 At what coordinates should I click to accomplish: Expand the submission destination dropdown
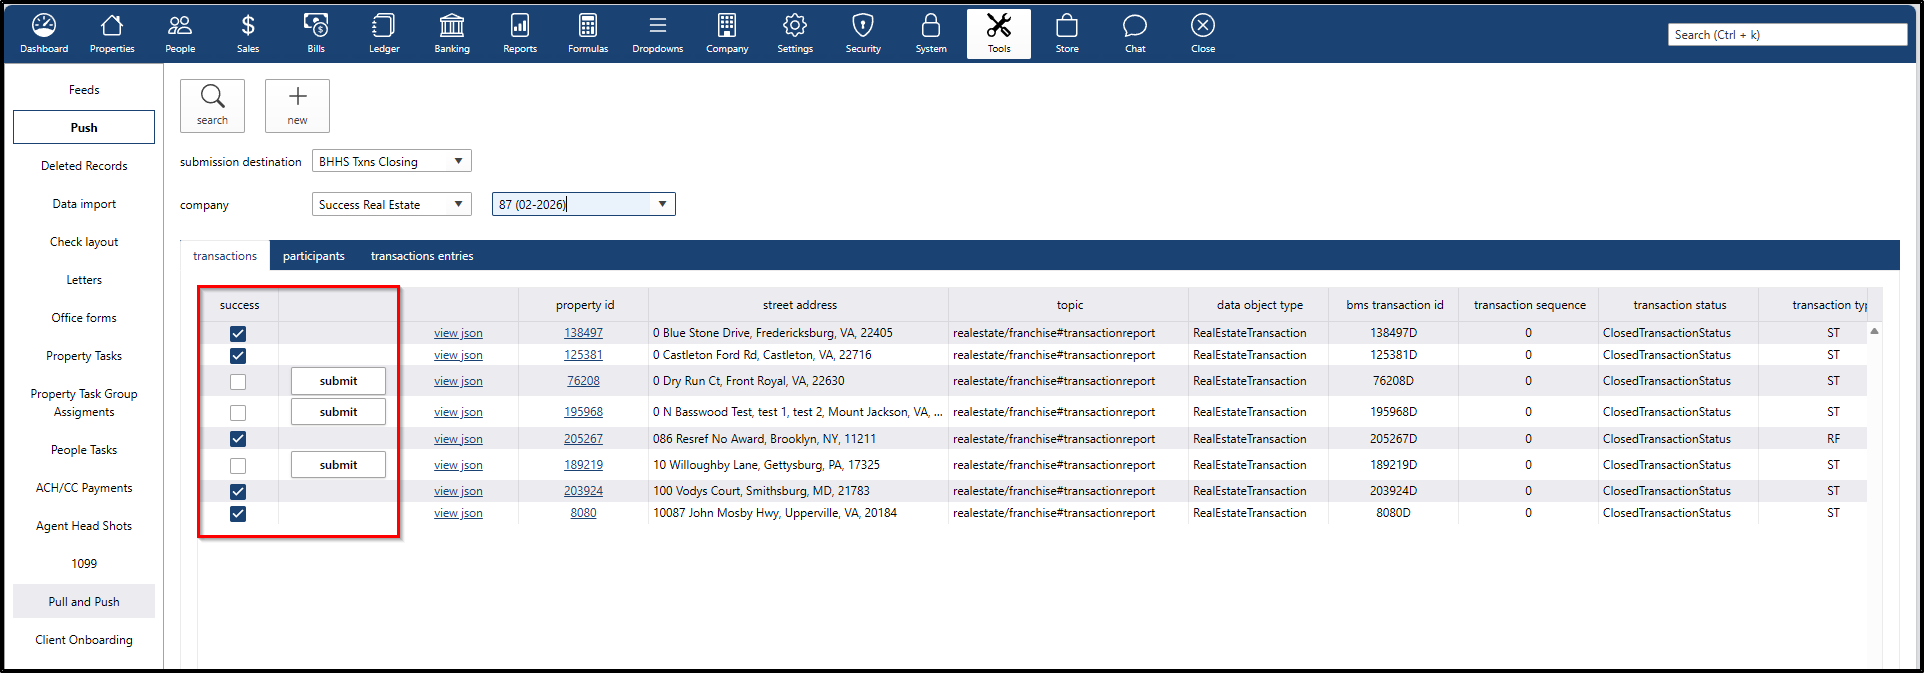click(458, 162)
